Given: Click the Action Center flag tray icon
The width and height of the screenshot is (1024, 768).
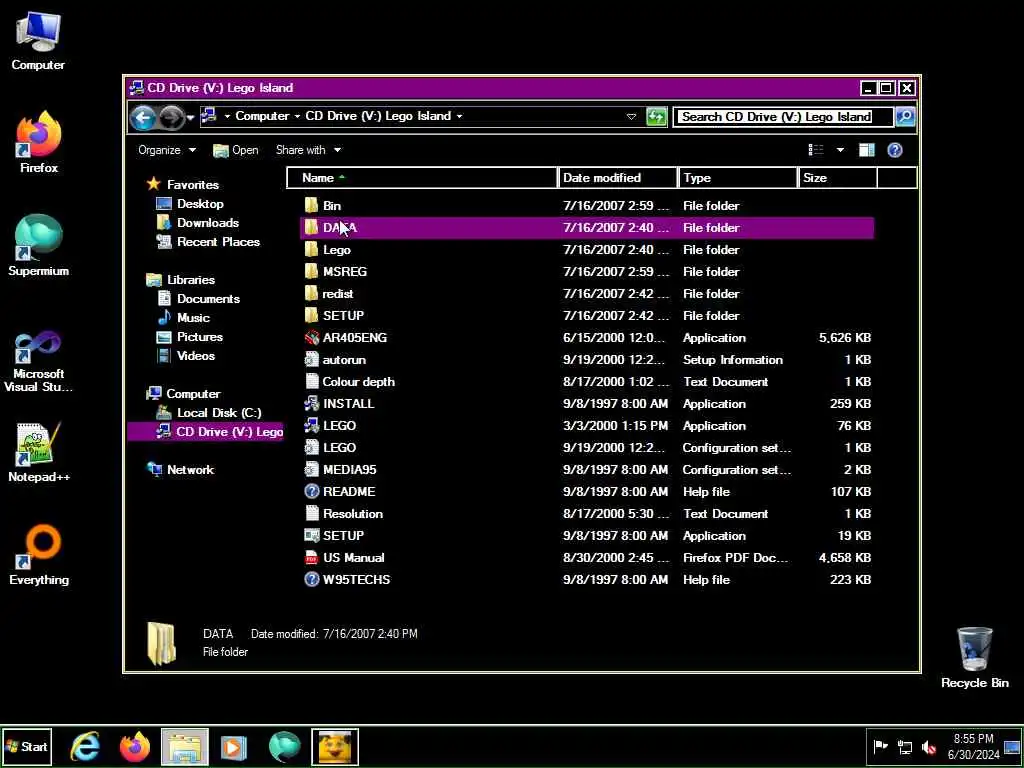Looking at the screenshot, I should coord(880,747).
